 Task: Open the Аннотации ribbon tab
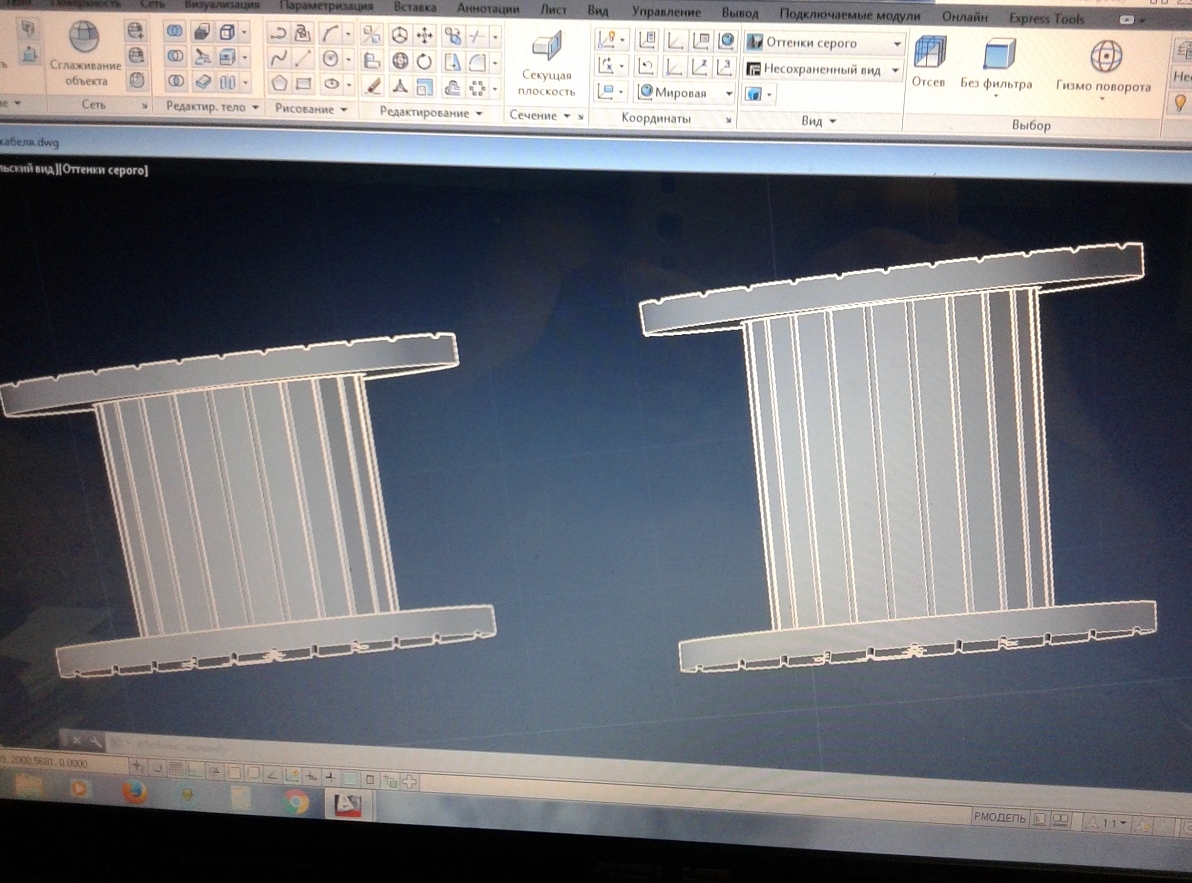(x=487, y=9)
